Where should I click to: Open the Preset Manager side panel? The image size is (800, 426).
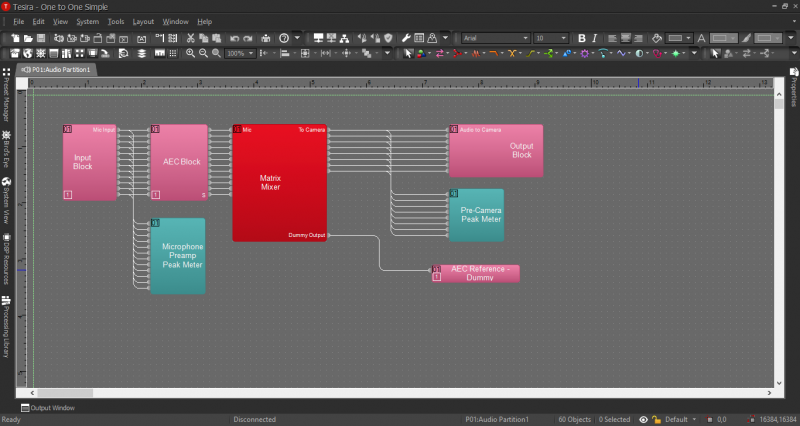pyautogui.click(x=6, y=95)
